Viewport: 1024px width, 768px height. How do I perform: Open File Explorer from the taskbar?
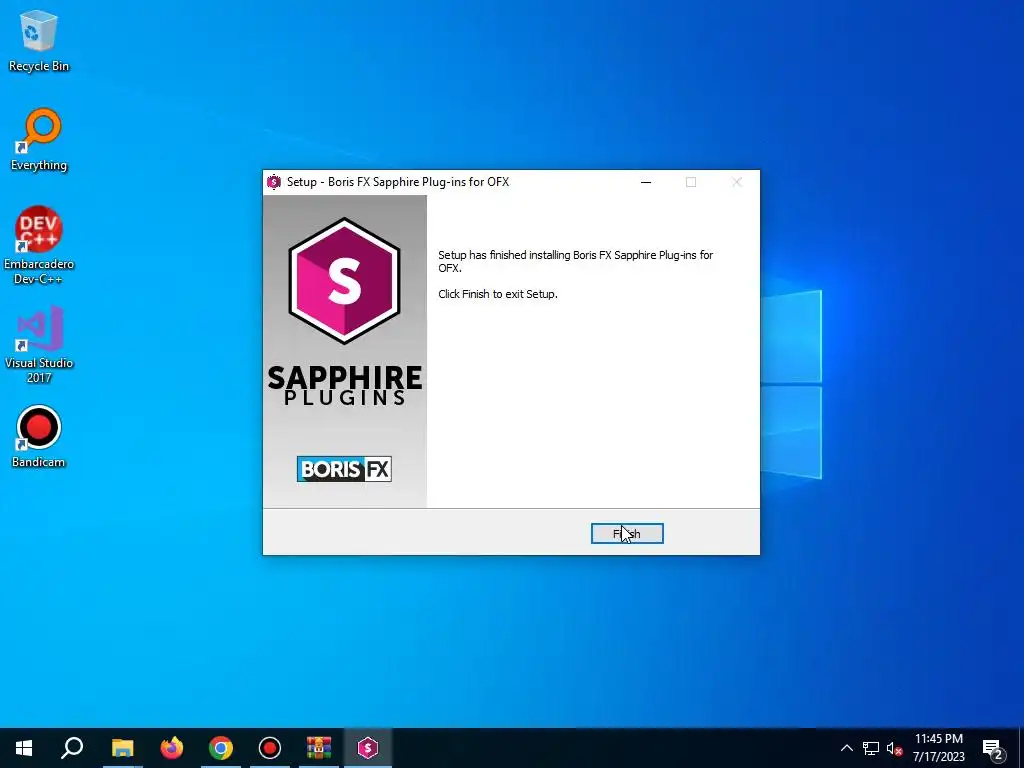click(x=122, y=748)
